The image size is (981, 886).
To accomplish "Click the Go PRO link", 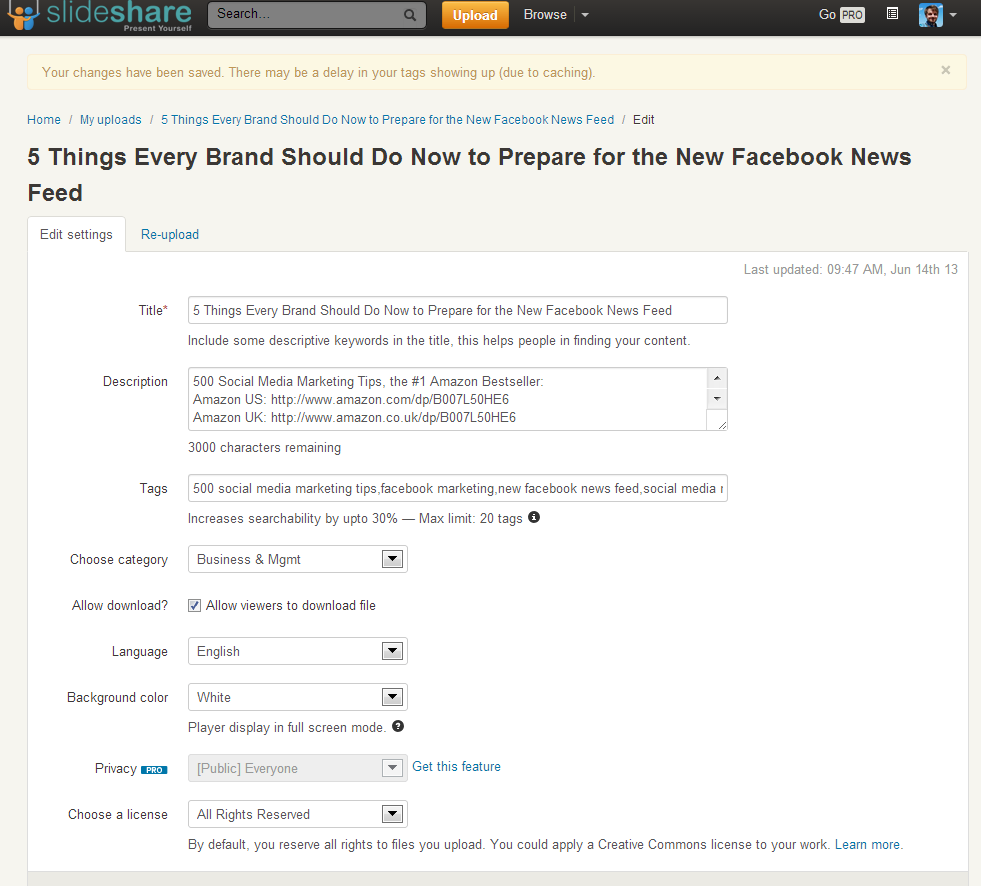I will pyautogui.click(x=841, y=14).
